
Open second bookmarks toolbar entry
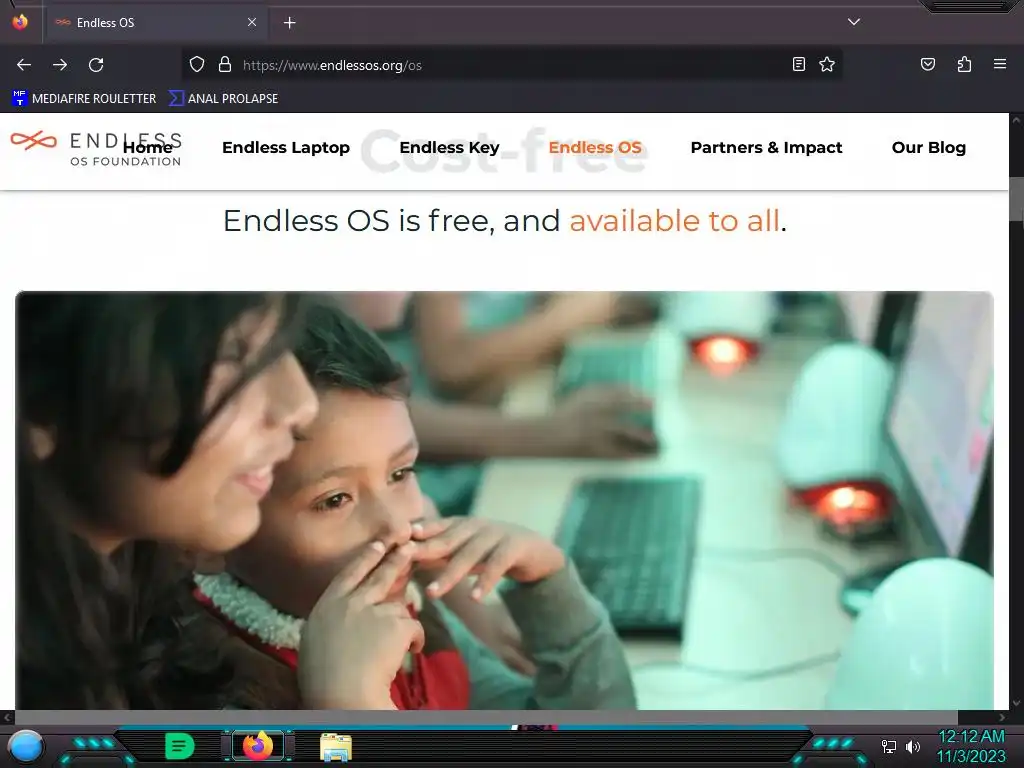tap(223, 99)
